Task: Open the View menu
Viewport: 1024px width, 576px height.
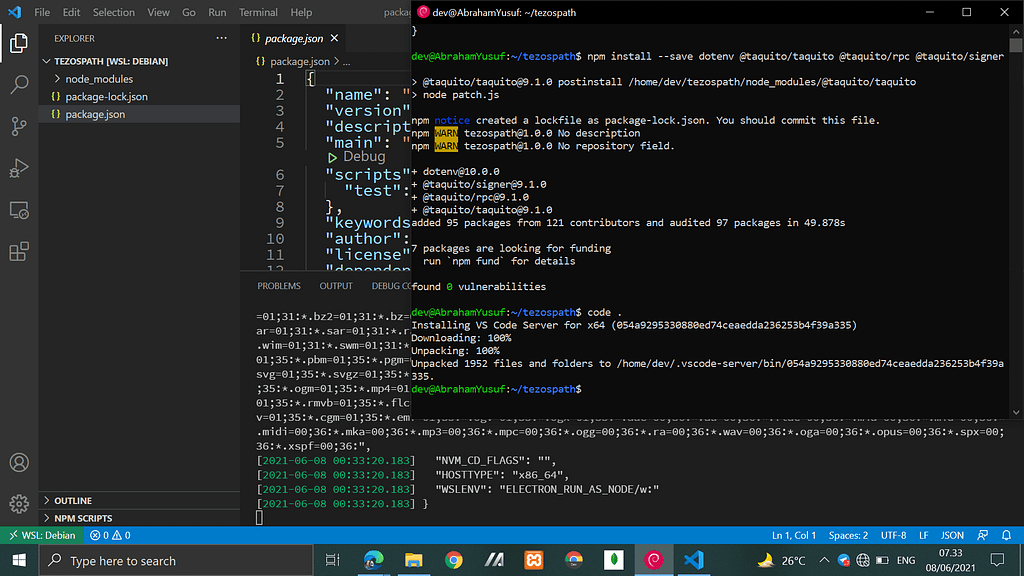Action: [x=158, y=12]
